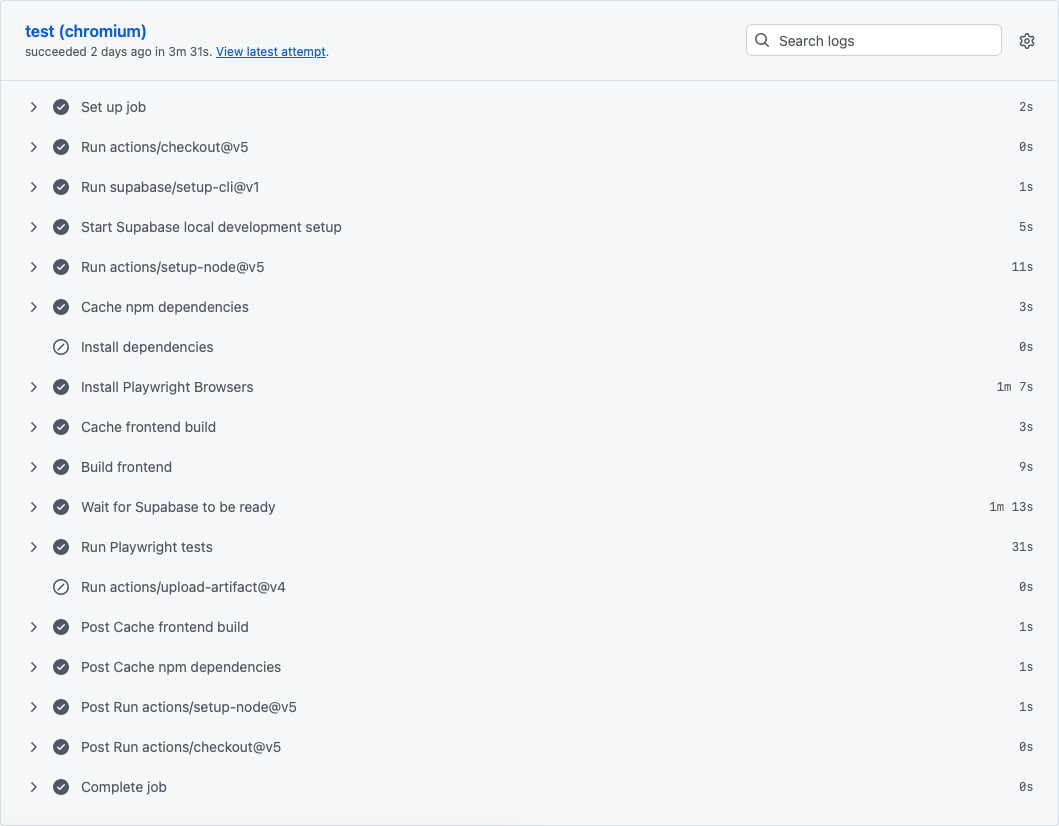Click the Search logs input field
The height and width of the screenshot is (826, 1059).
pos(880,40)
